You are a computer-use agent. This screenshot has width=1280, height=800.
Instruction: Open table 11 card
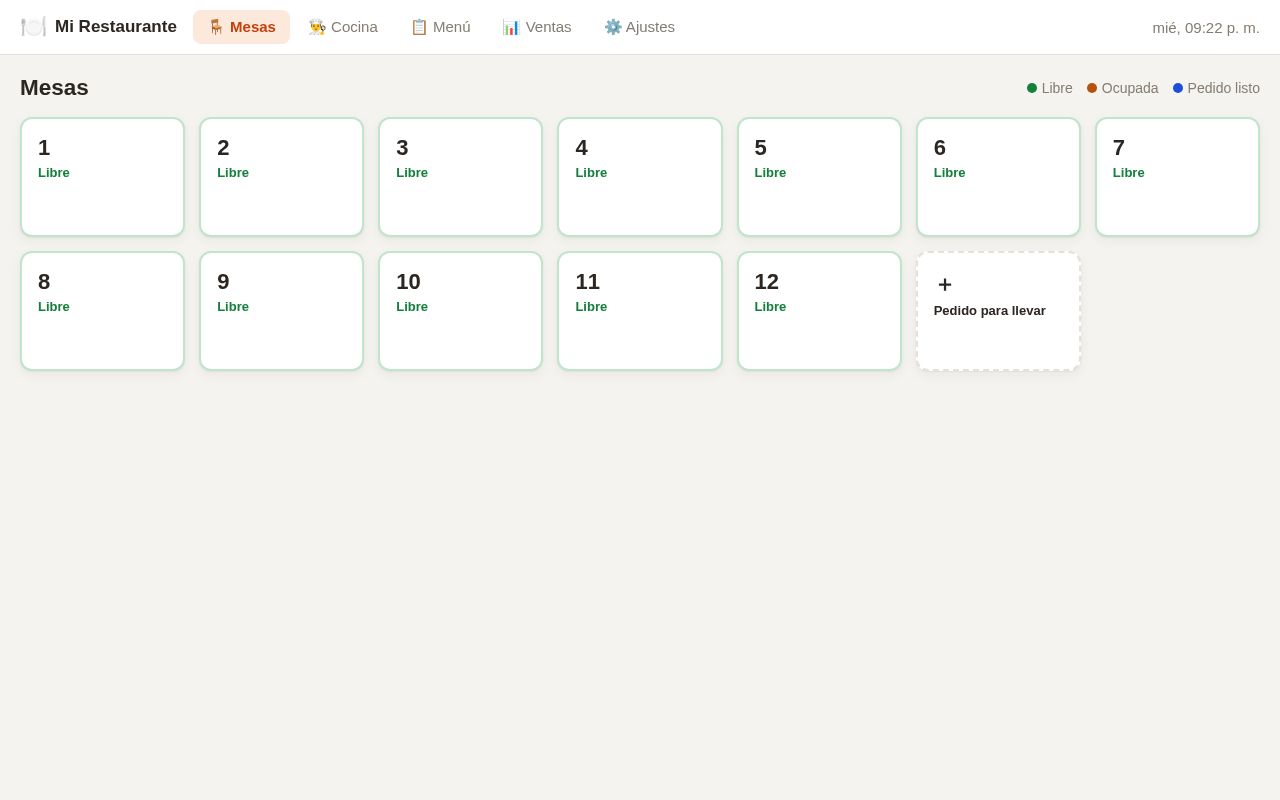tap(640, 311)
